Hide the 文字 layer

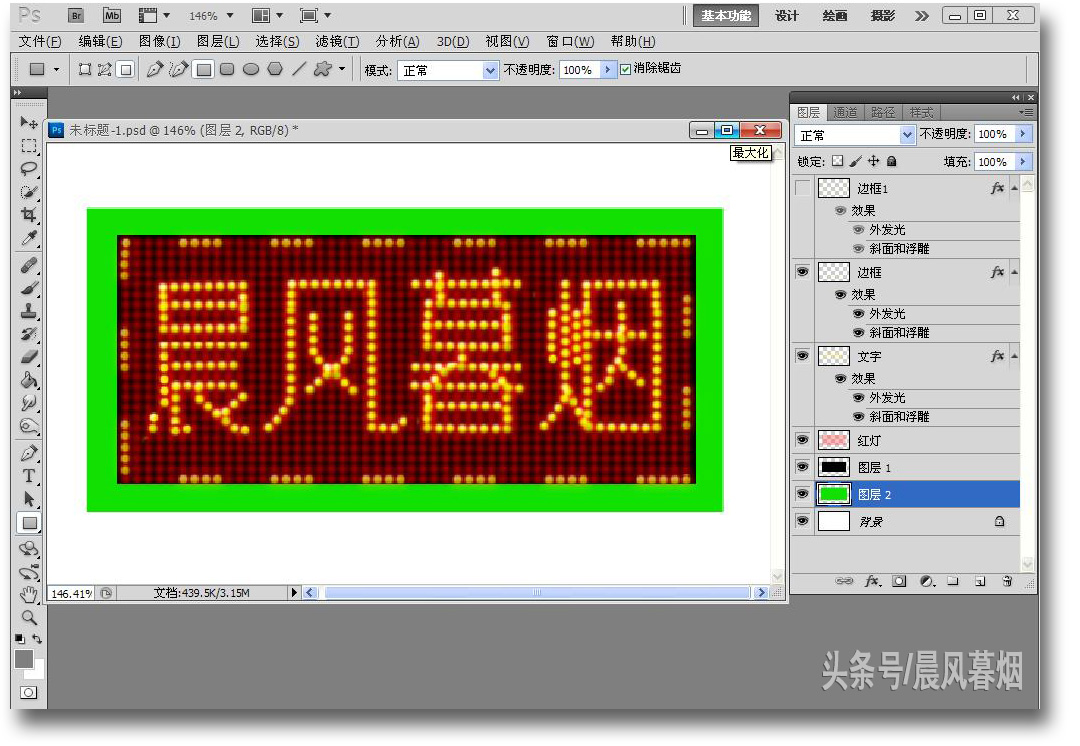point(802,356)
